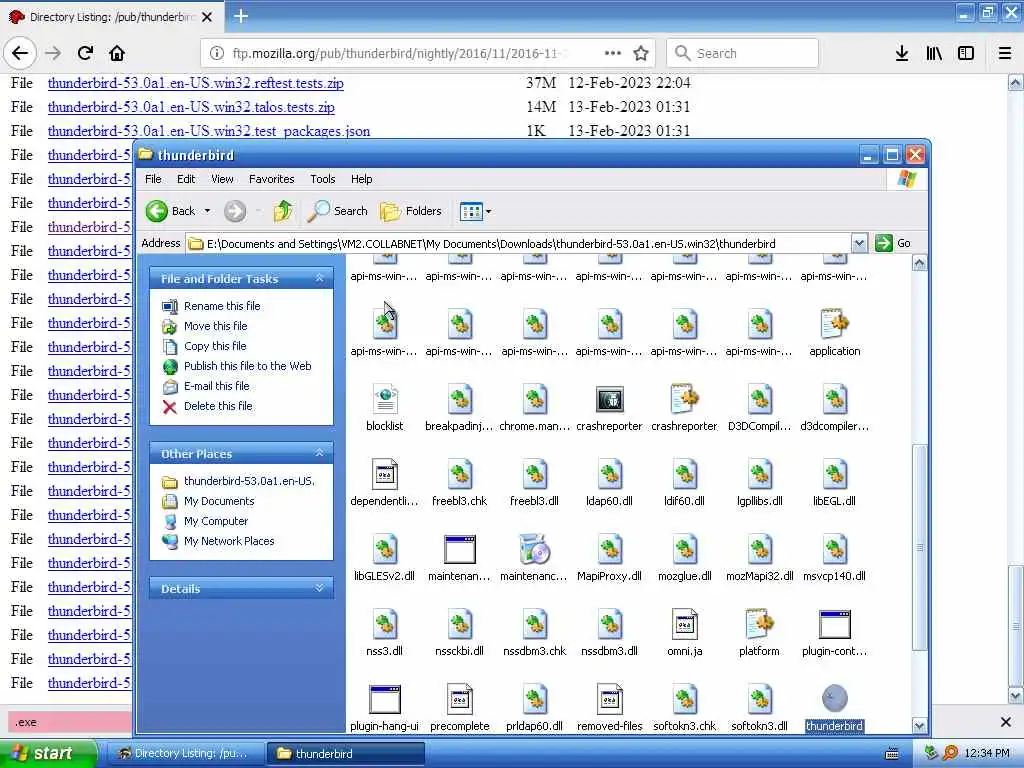Screen dimensions: 1024x768
Task: Click Explorer vertical scrollbar down arrow
Action: 919,726
